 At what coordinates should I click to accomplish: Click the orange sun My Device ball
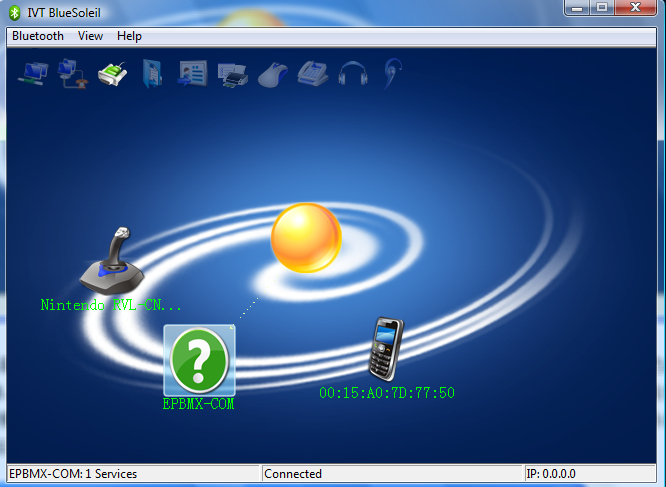[306, 238]
